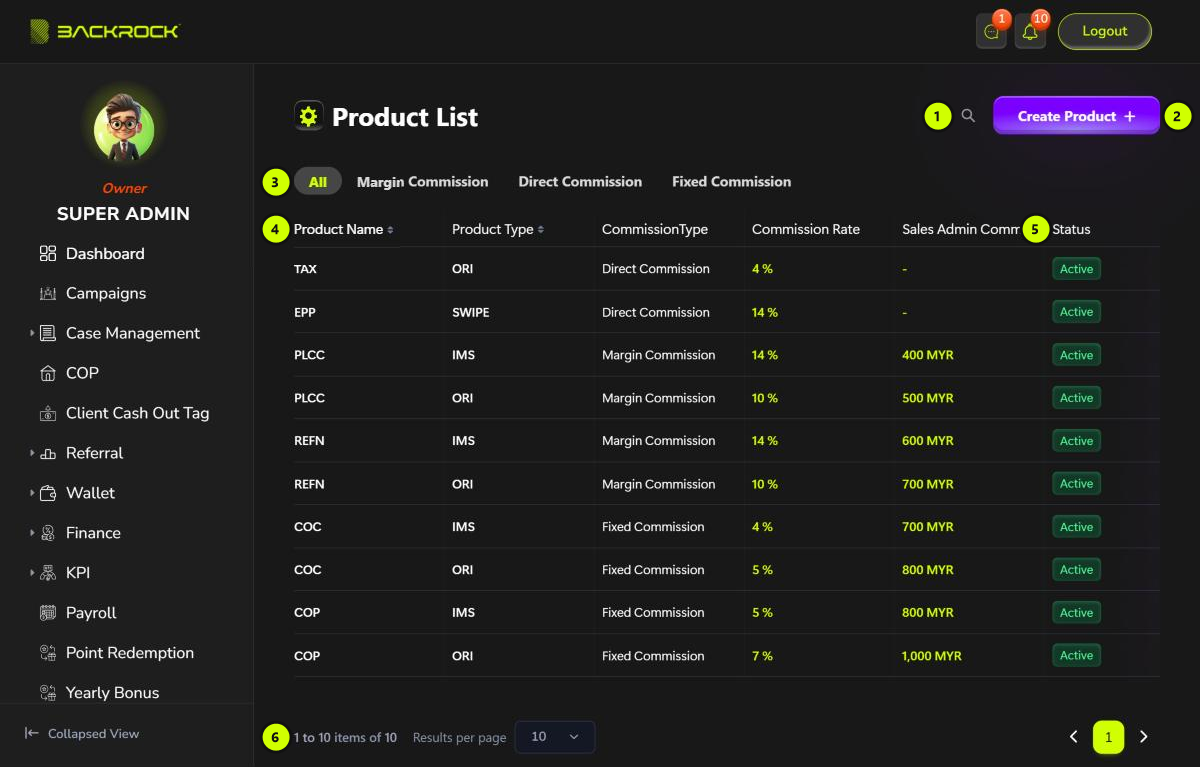Click the Payroll sidebar icon
The height and width of the screenshot is (767, 1200).
click(48, 614)
